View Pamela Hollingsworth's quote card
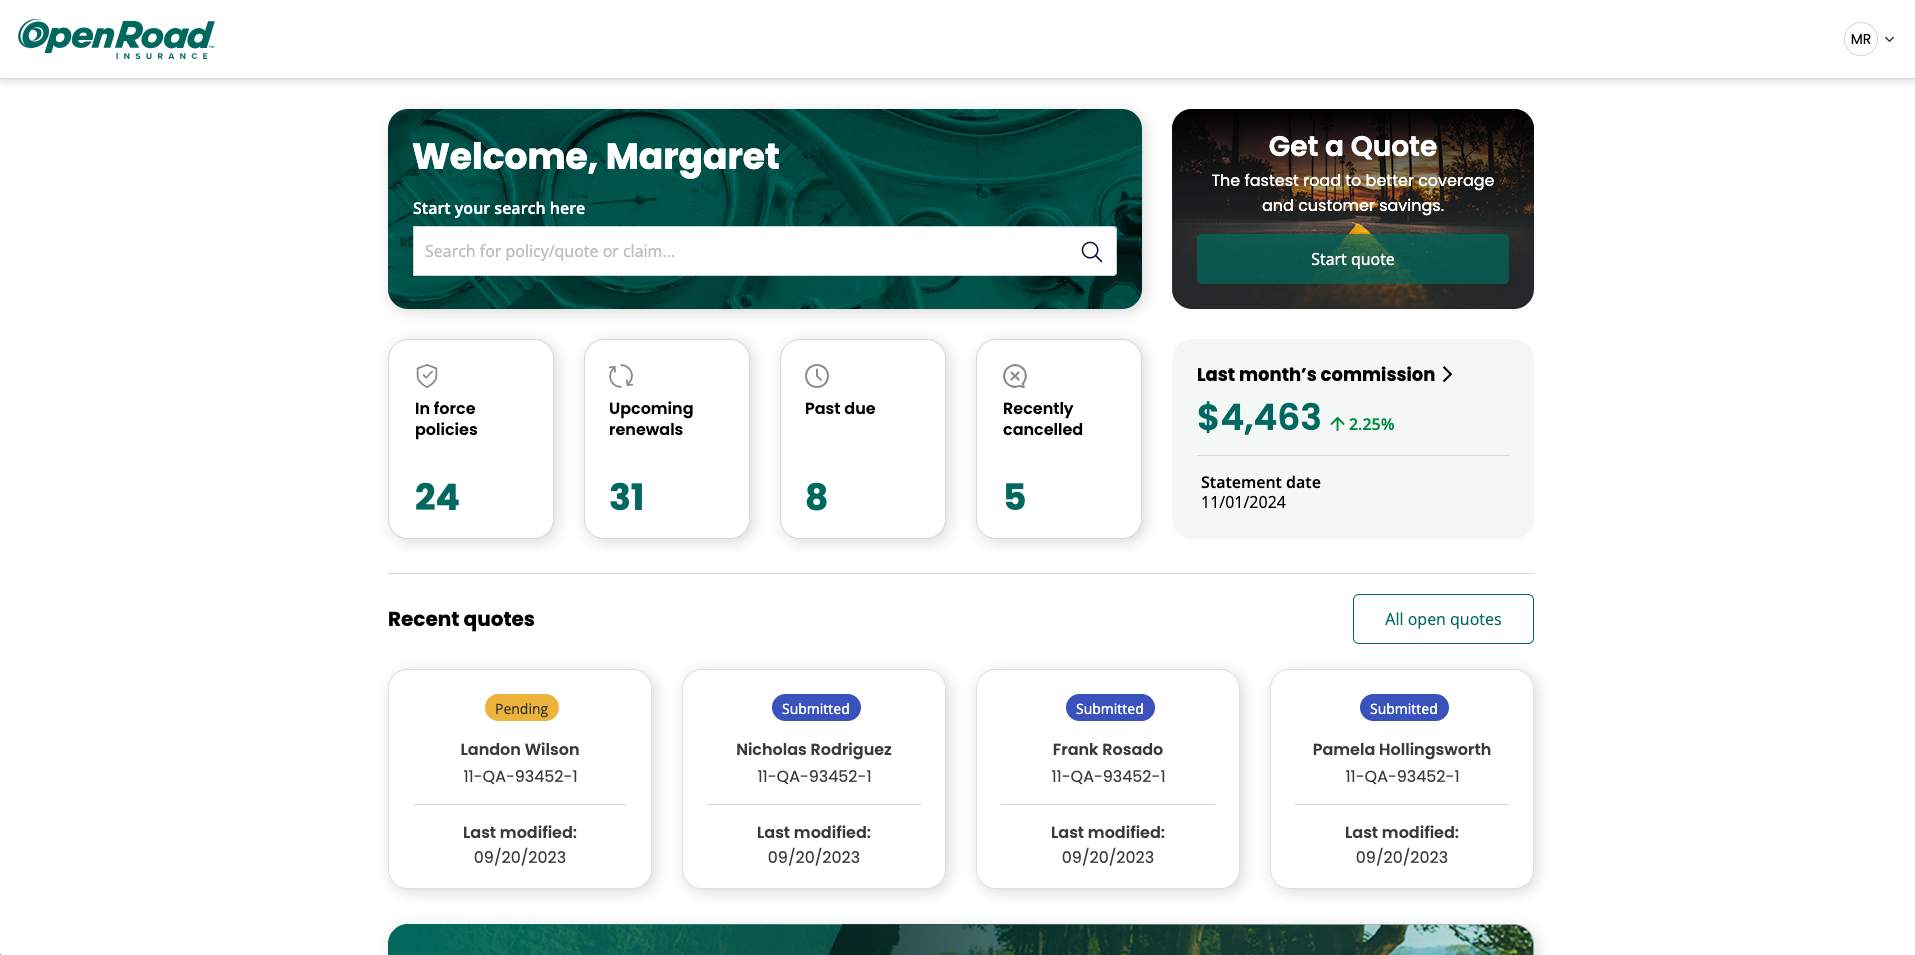This screenshot has width=1915, height=955. click(1401, 778)
